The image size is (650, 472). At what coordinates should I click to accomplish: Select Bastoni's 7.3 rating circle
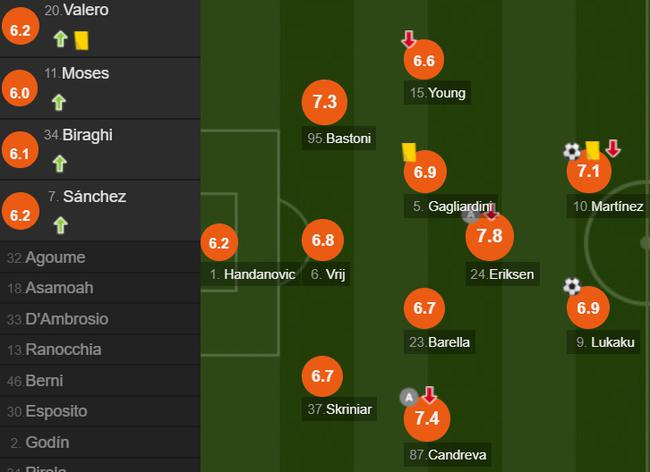click(x=324, y=102)
